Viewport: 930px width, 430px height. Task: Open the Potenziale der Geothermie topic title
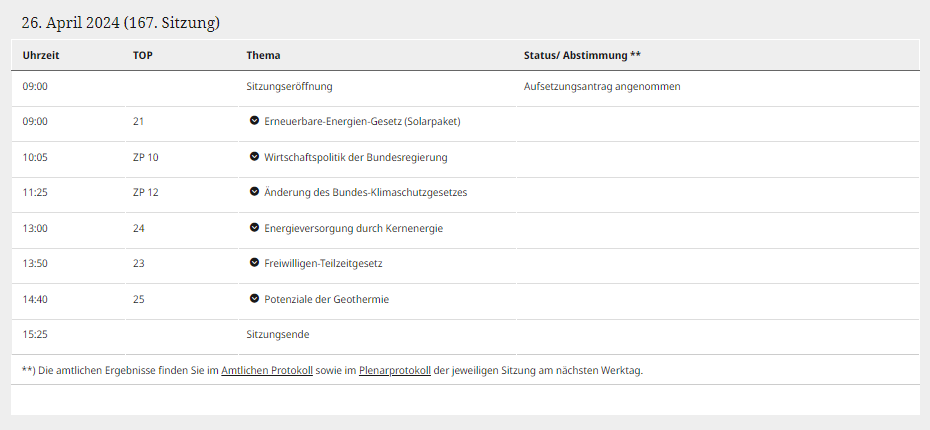tap(326, 299)
